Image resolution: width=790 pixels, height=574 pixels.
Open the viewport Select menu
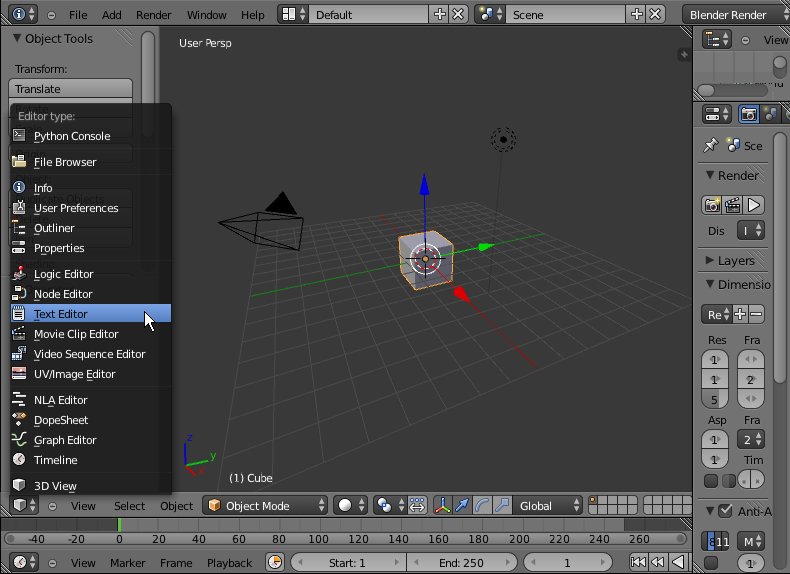pos(129,506)
